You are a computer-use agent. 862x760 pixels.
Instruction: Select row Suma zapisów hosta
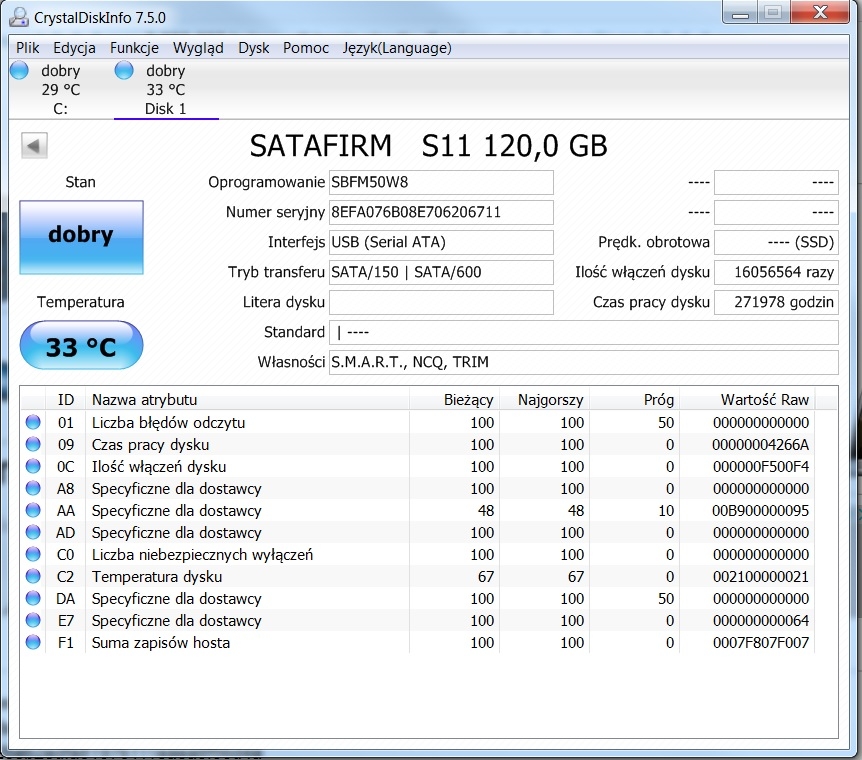(x=418, y=642)
